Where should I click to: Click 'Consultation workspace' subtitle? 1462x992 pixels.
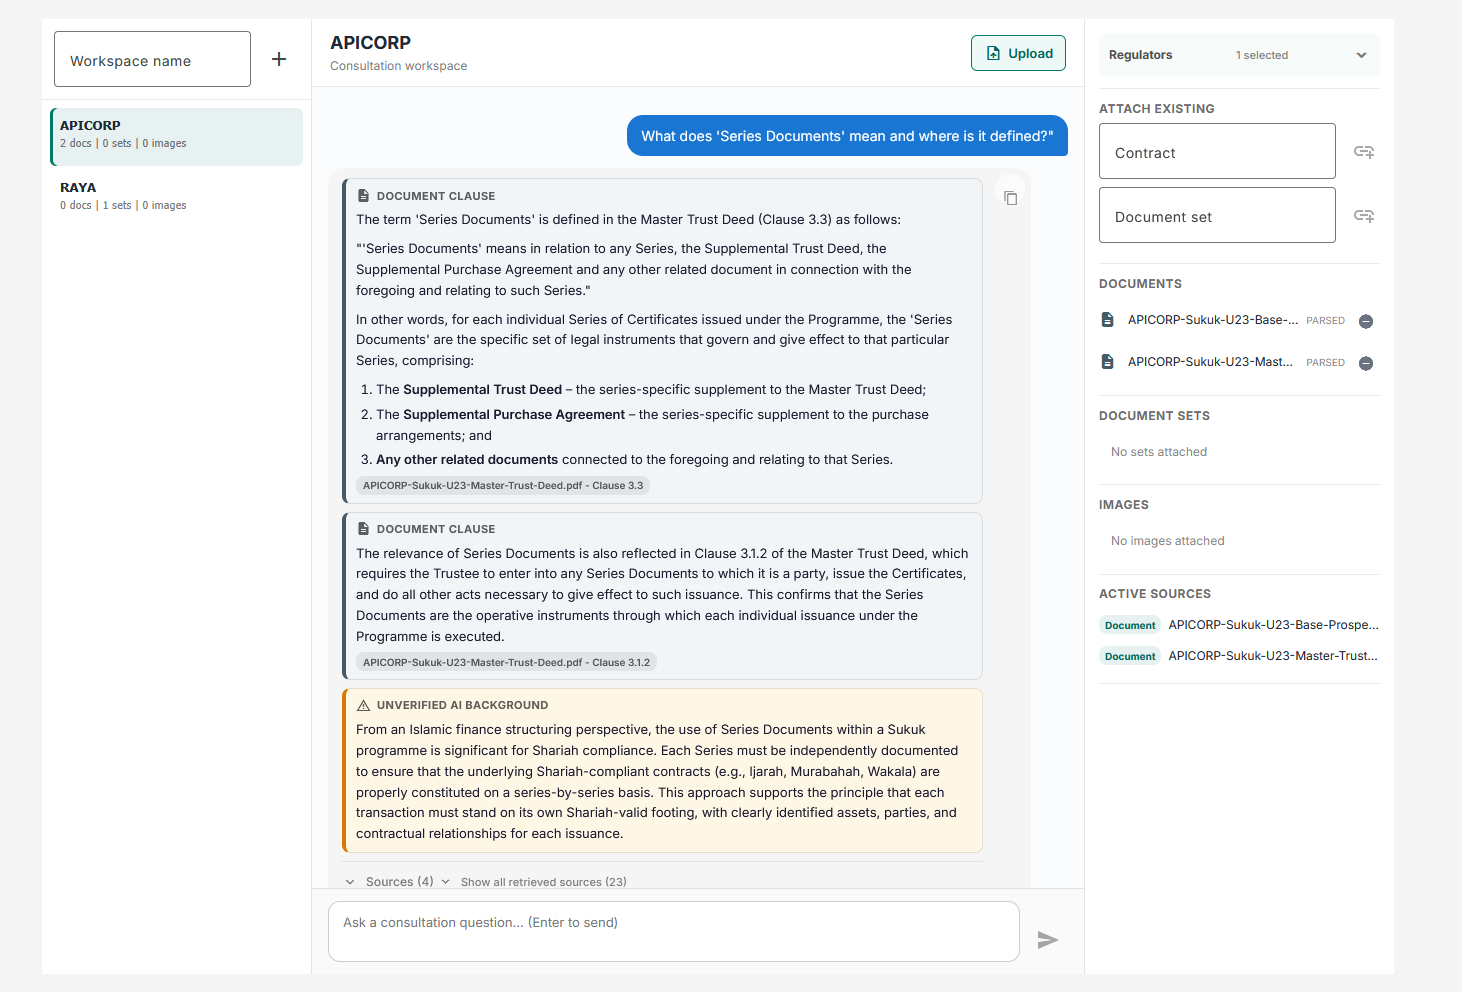coord(399,66)
